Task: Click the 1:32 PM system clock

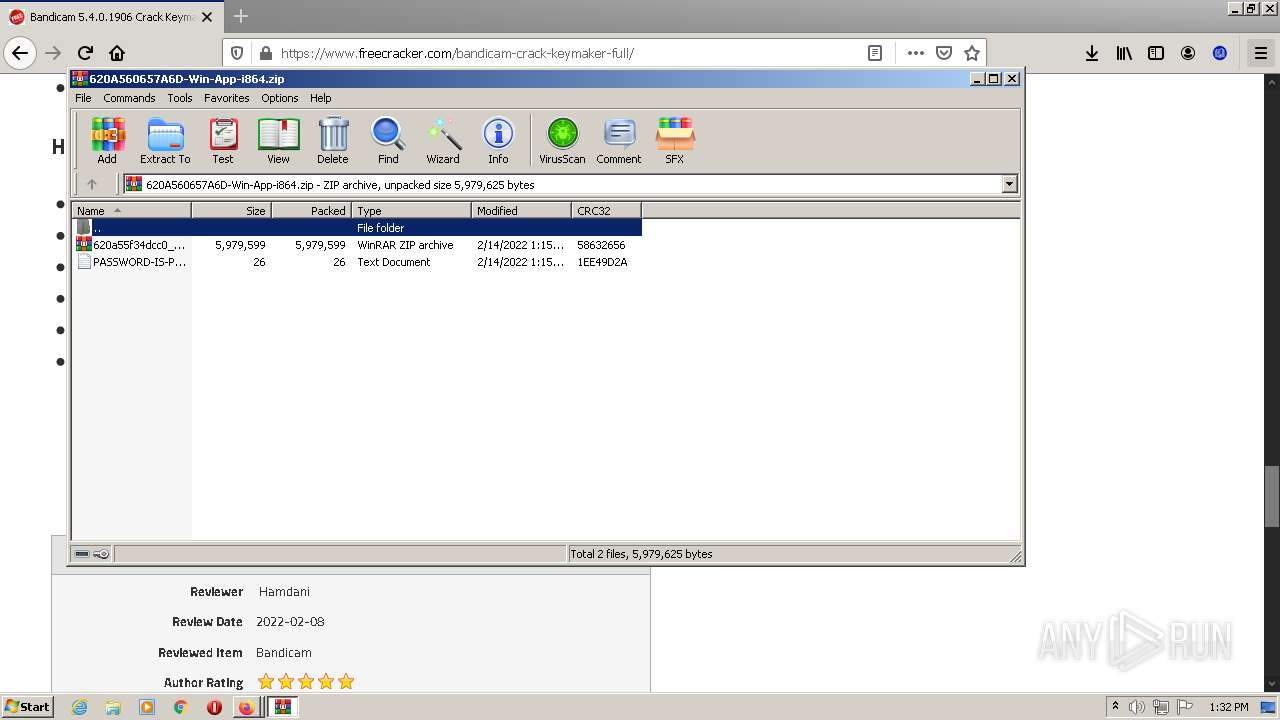Action: [x=1228, y=707]
